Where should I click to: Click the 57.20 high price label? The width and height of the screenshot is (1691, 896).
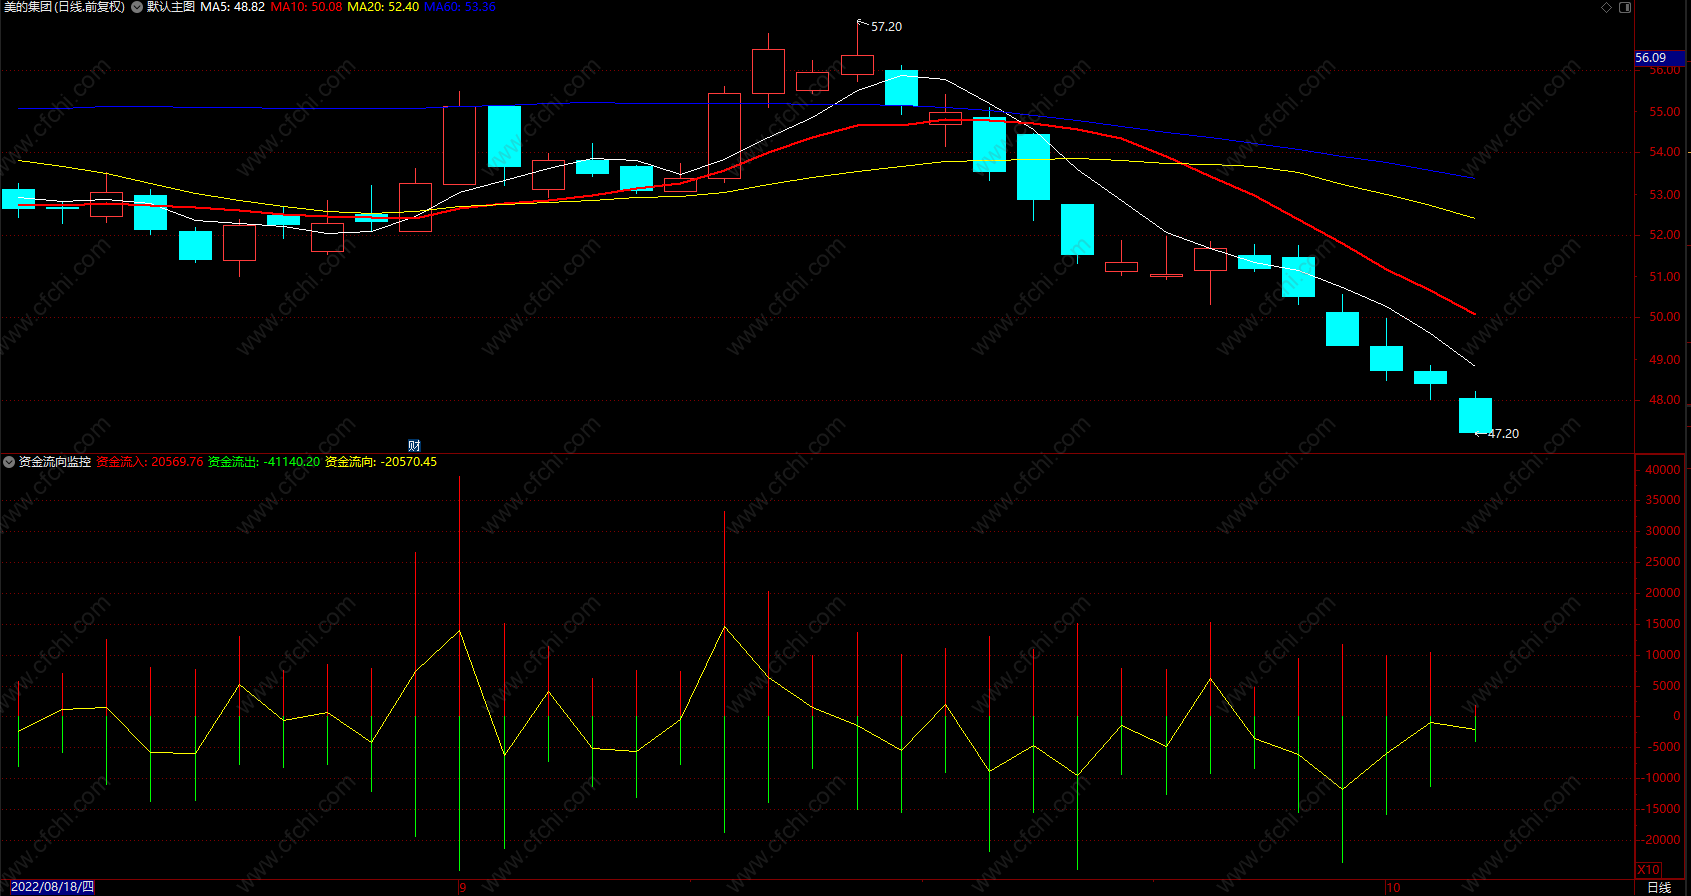click(886, 27)
